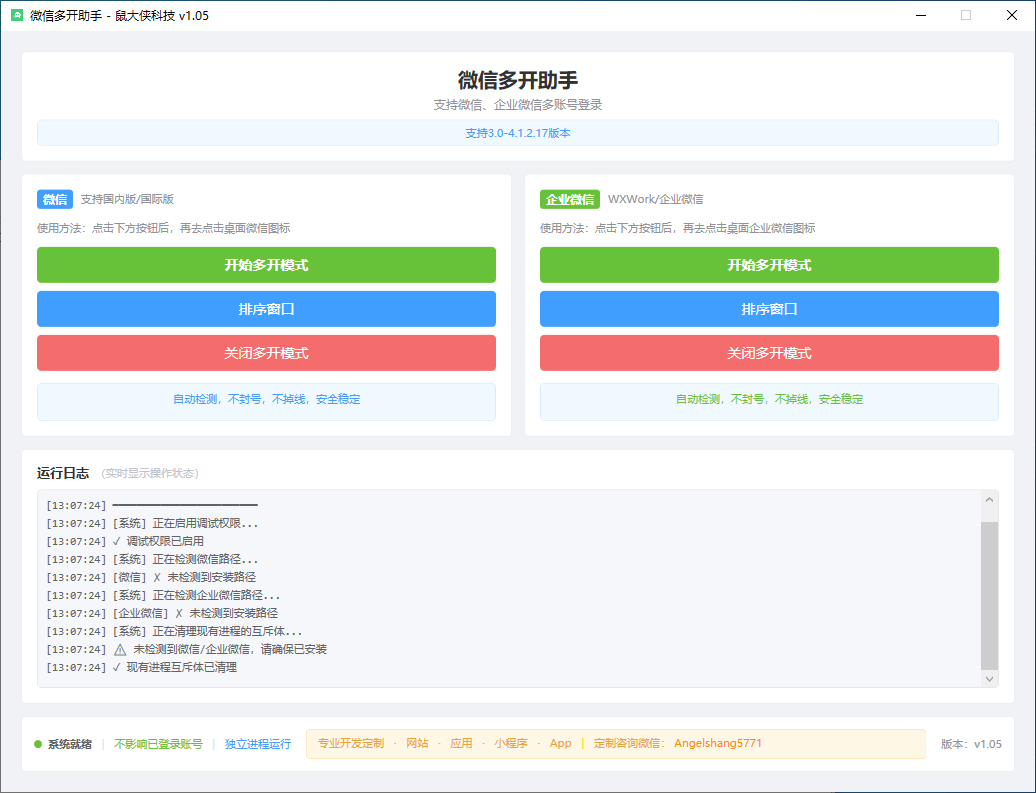Click the 运行日志 scrollbar thumb
This screenshot has width=1036, height=793.
point(989,595)
